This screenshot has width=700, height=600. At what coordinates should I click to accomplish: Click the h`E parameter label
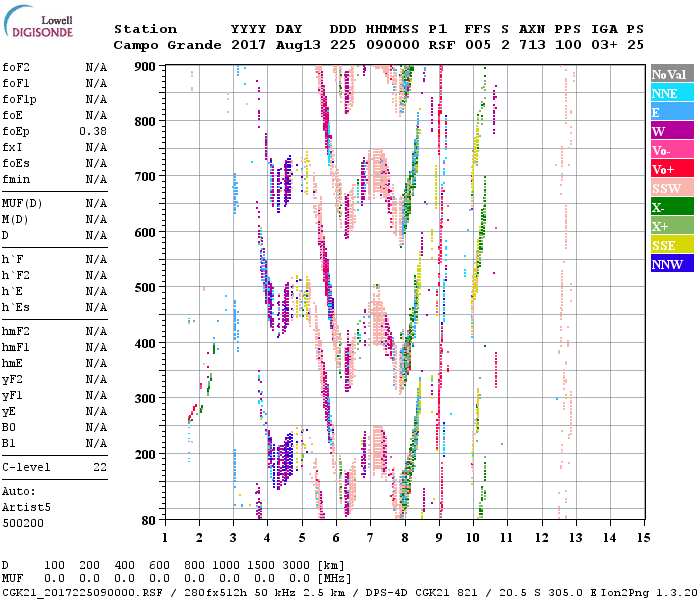click(12, 292)
